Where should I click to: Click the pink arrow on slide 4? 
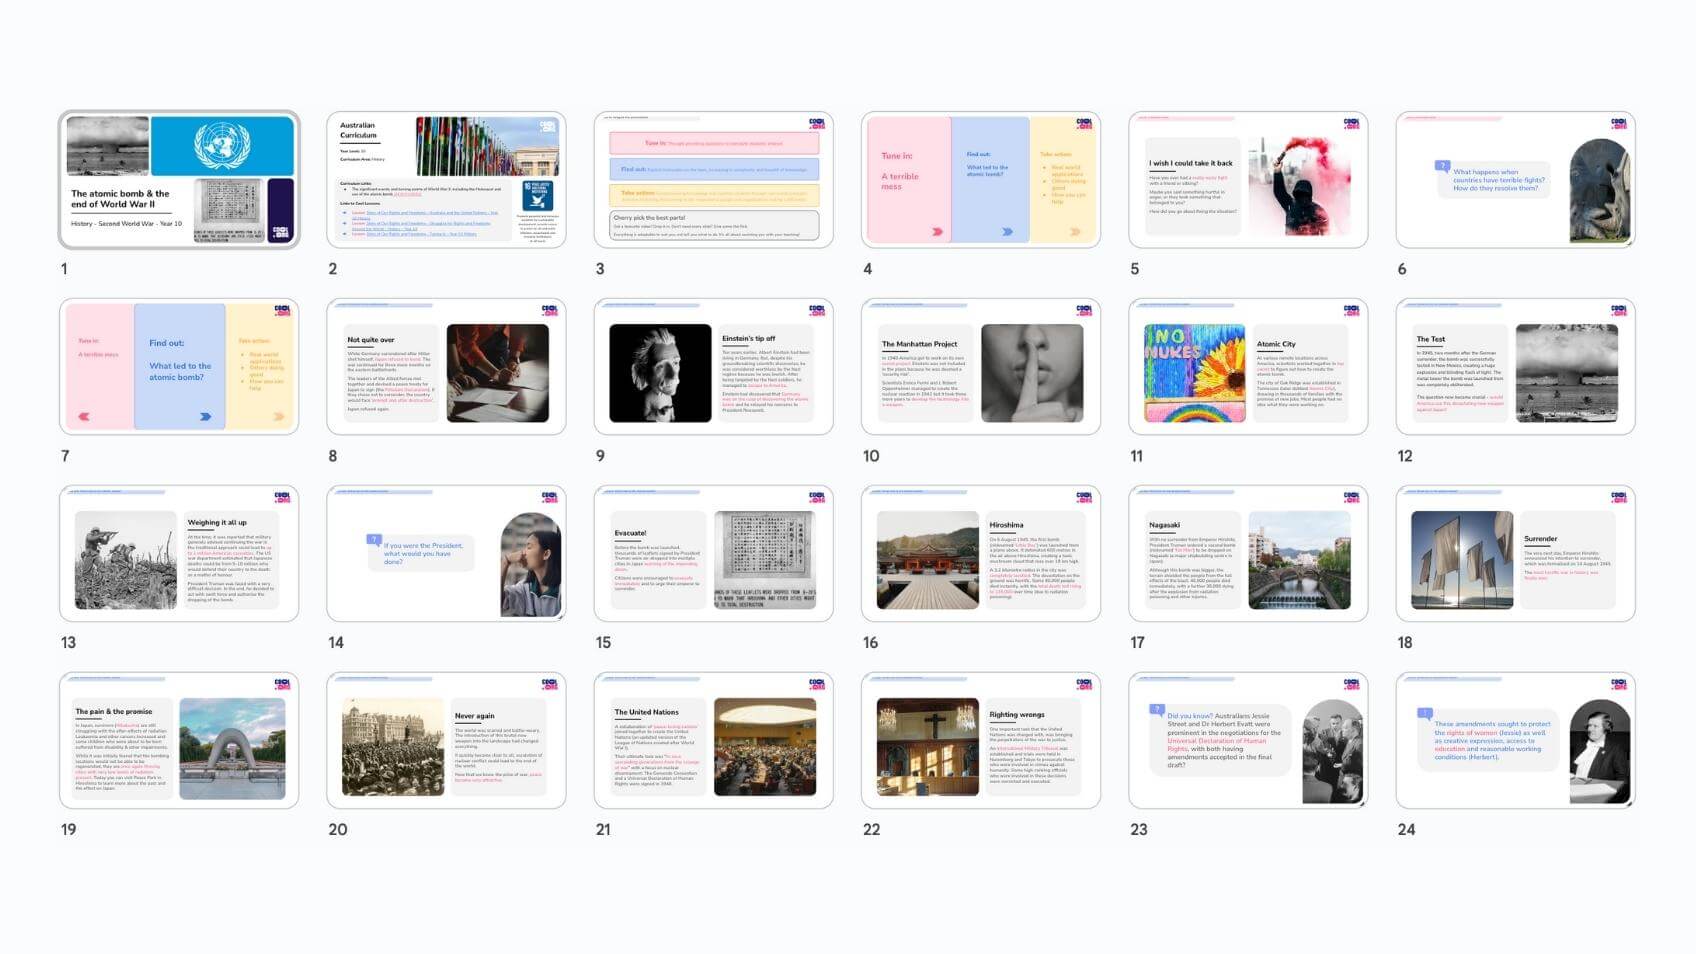937,231
